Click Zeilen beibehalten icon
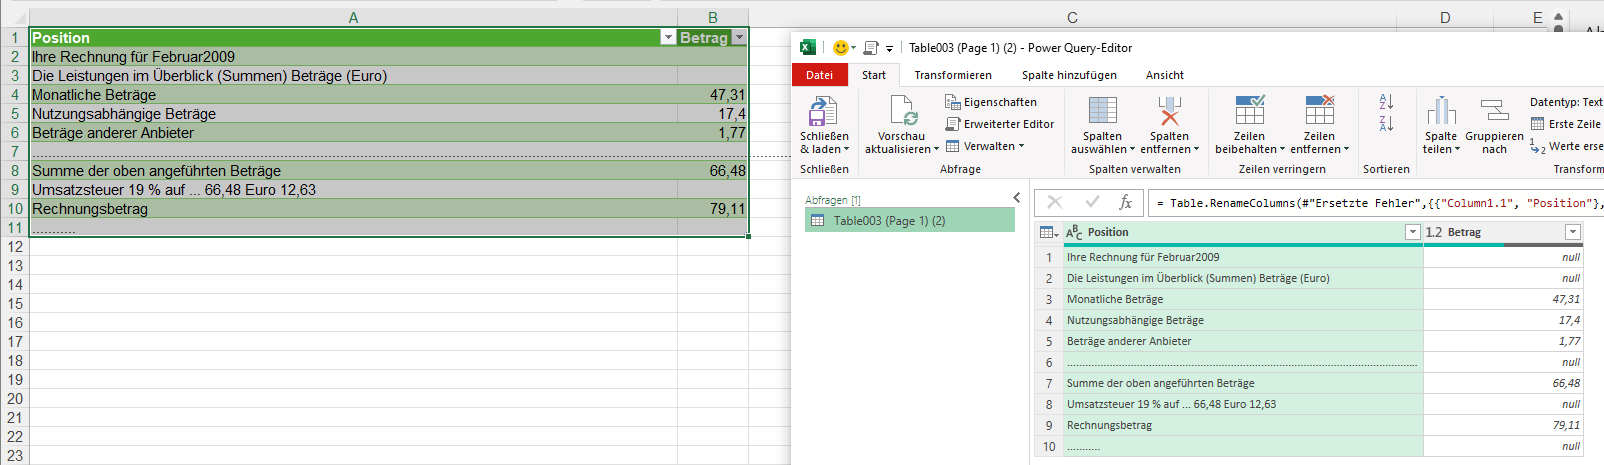This screenshot has width=1604, height=465. pos(1249,111)
